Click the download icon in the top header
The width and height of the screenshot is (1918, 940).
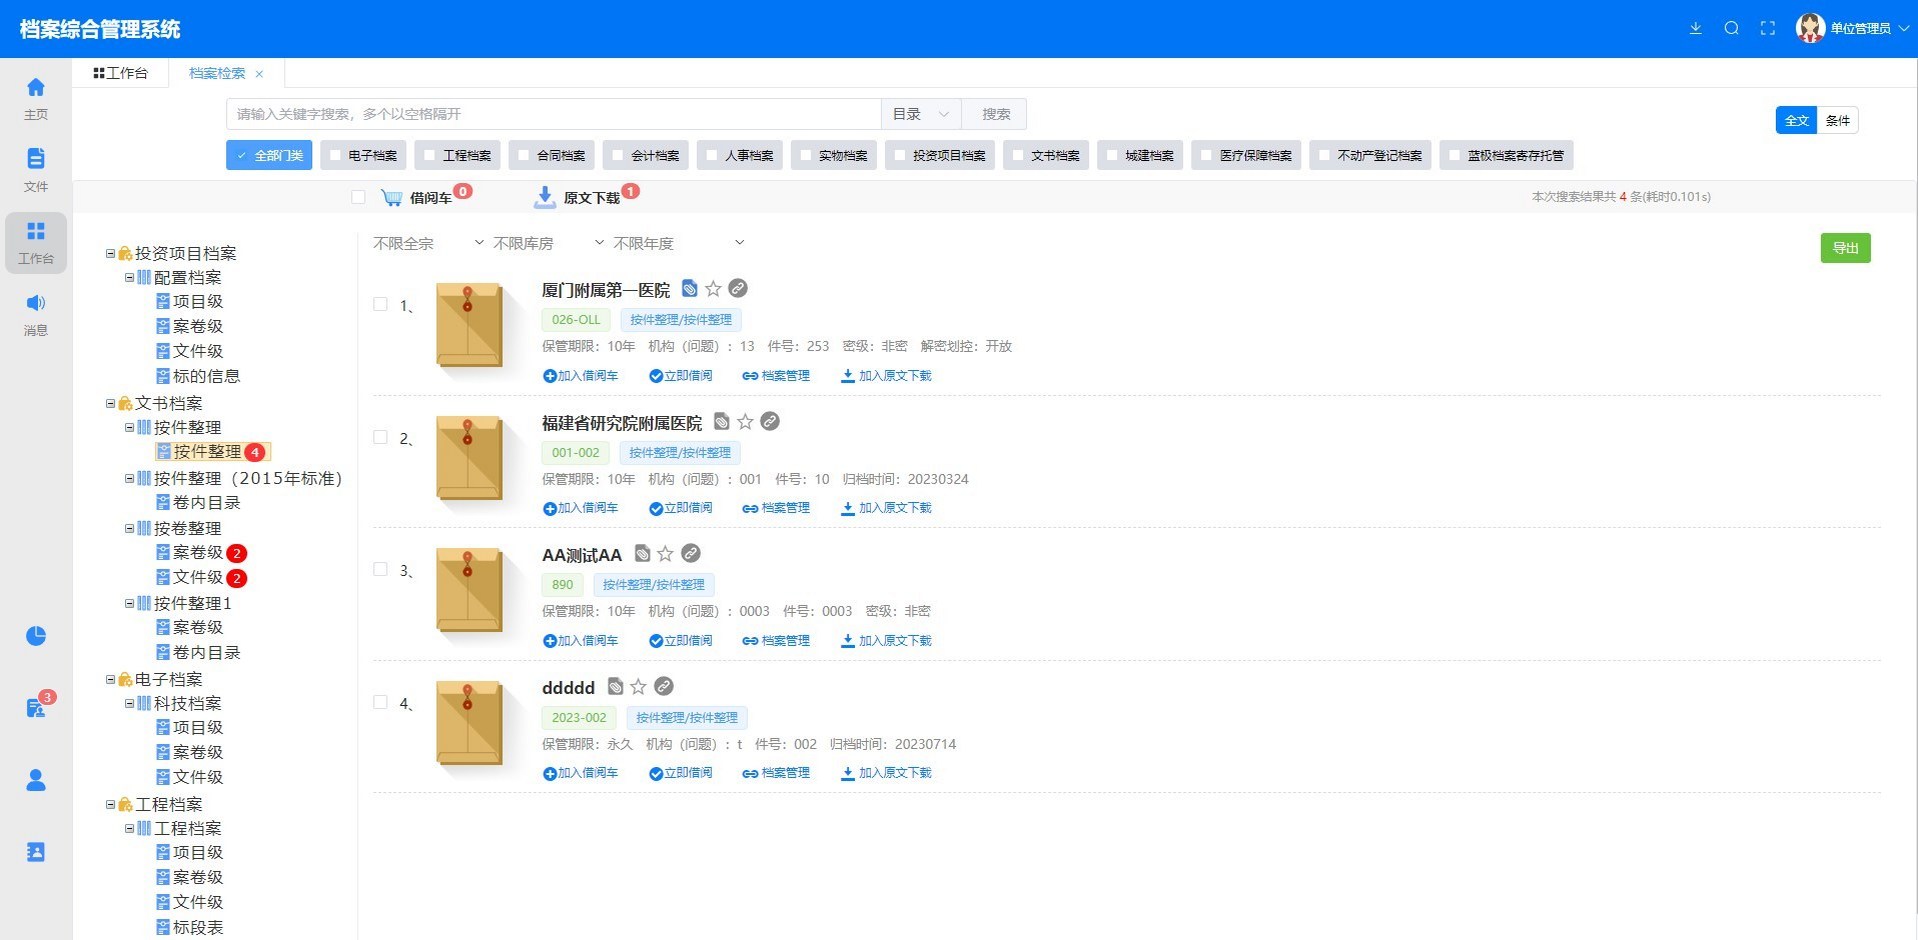[x=1695, y=28]
